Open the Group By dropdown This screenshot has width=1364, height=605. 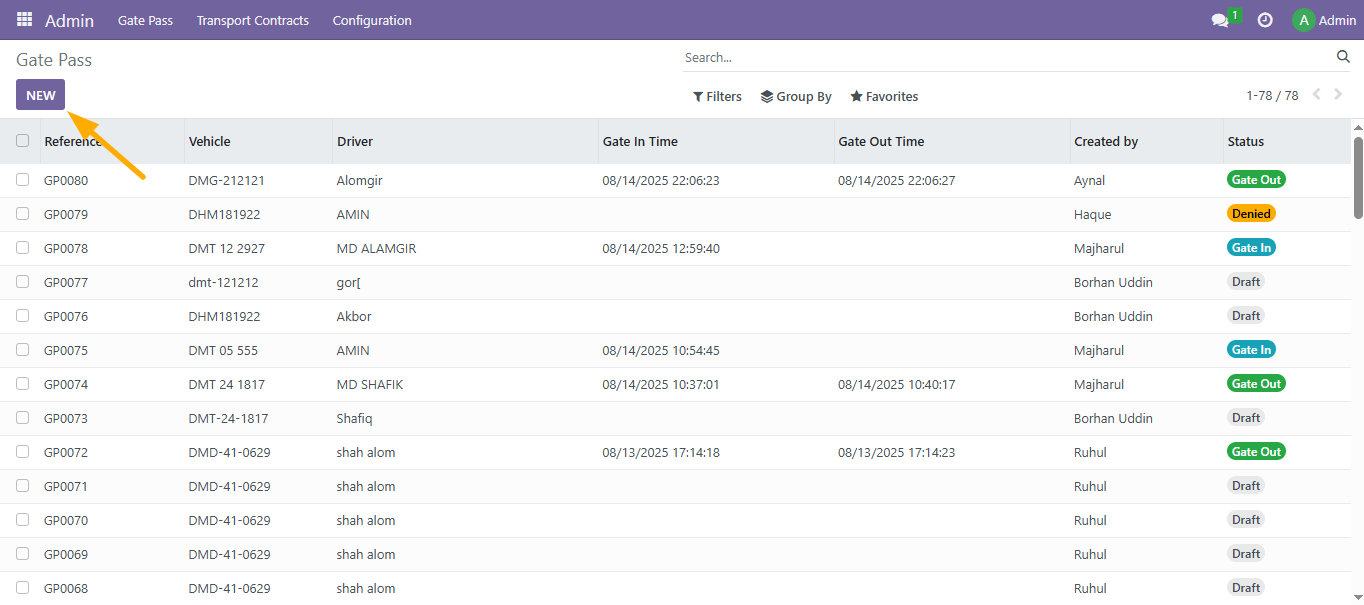796,97
